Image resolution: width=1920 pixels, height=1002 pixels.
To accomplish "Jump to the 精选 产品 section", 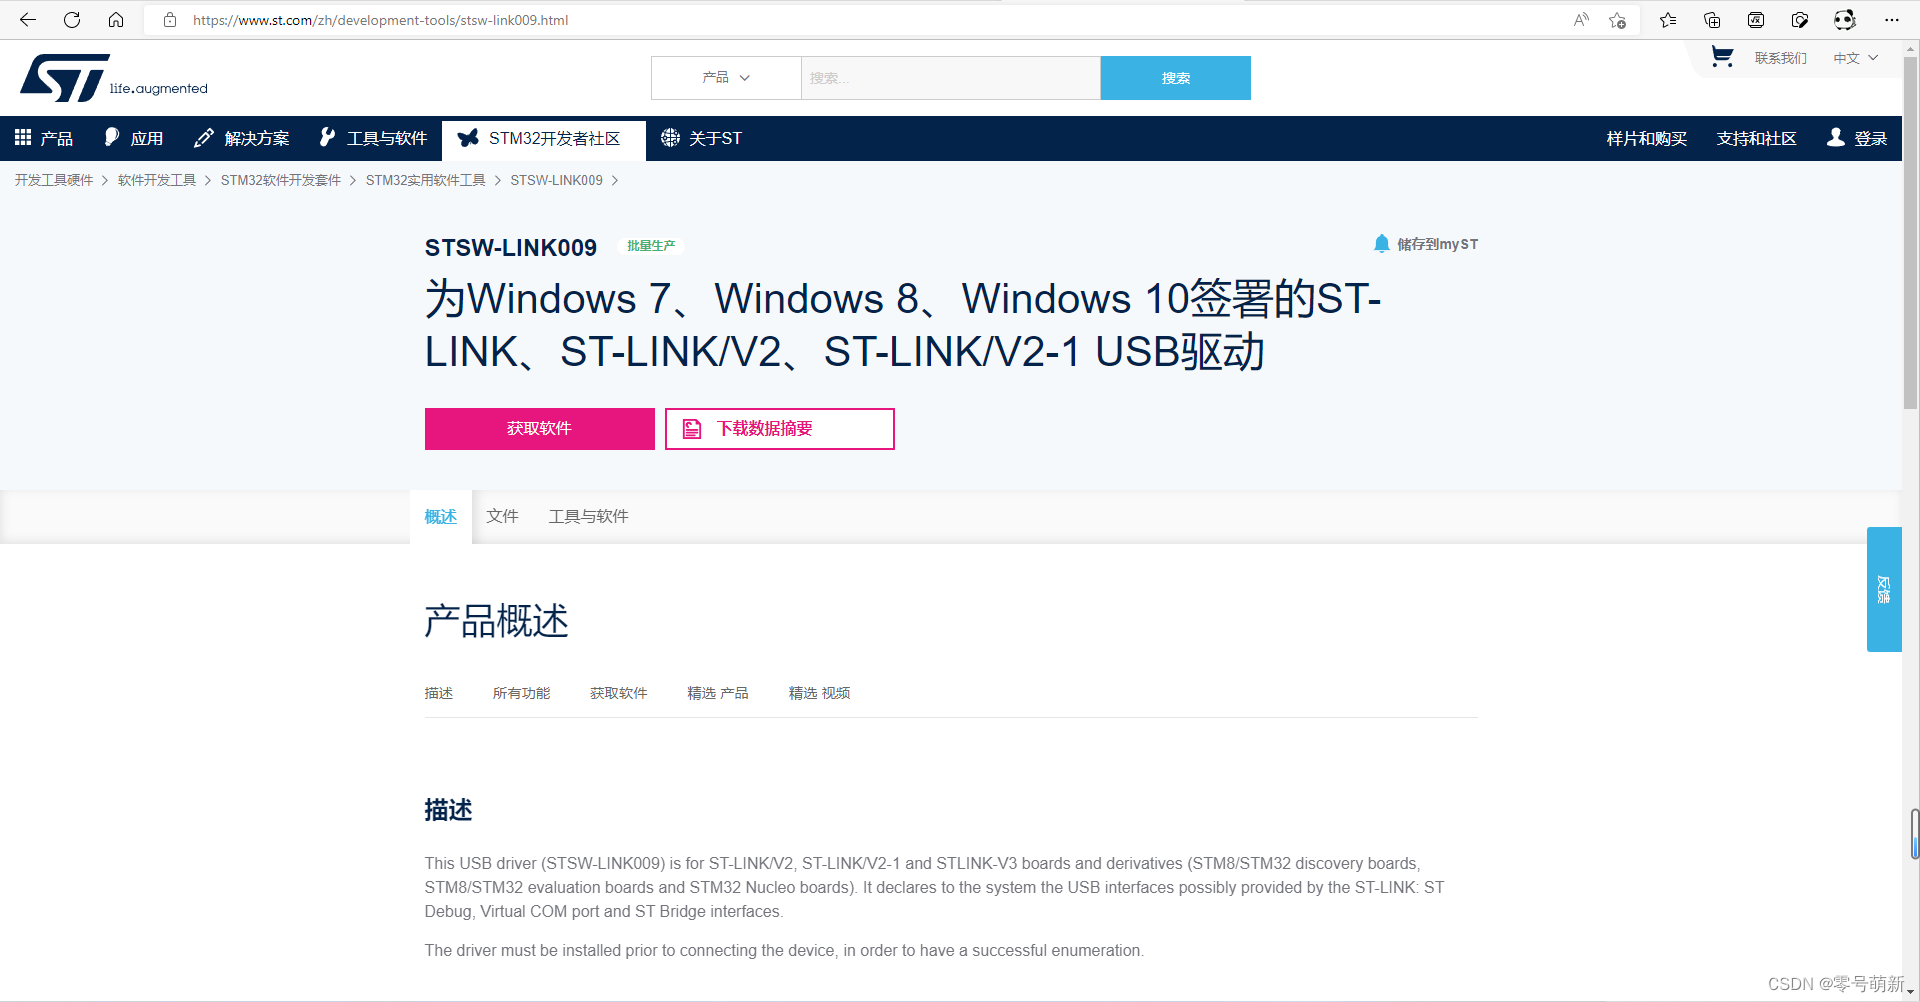I will 718,693.
